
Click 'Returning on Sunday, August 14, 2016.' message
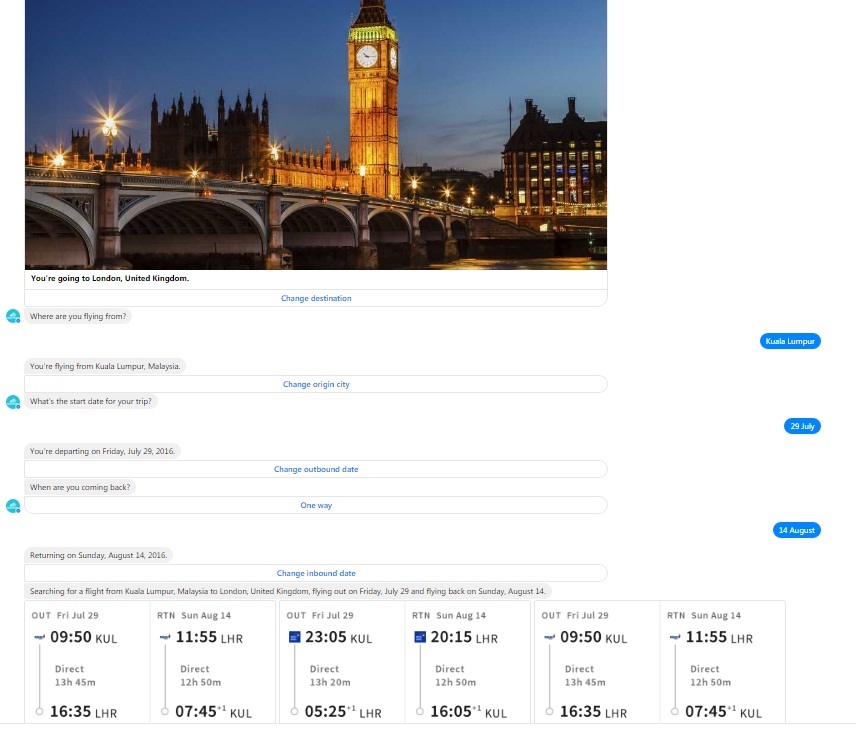click(98, 555)
